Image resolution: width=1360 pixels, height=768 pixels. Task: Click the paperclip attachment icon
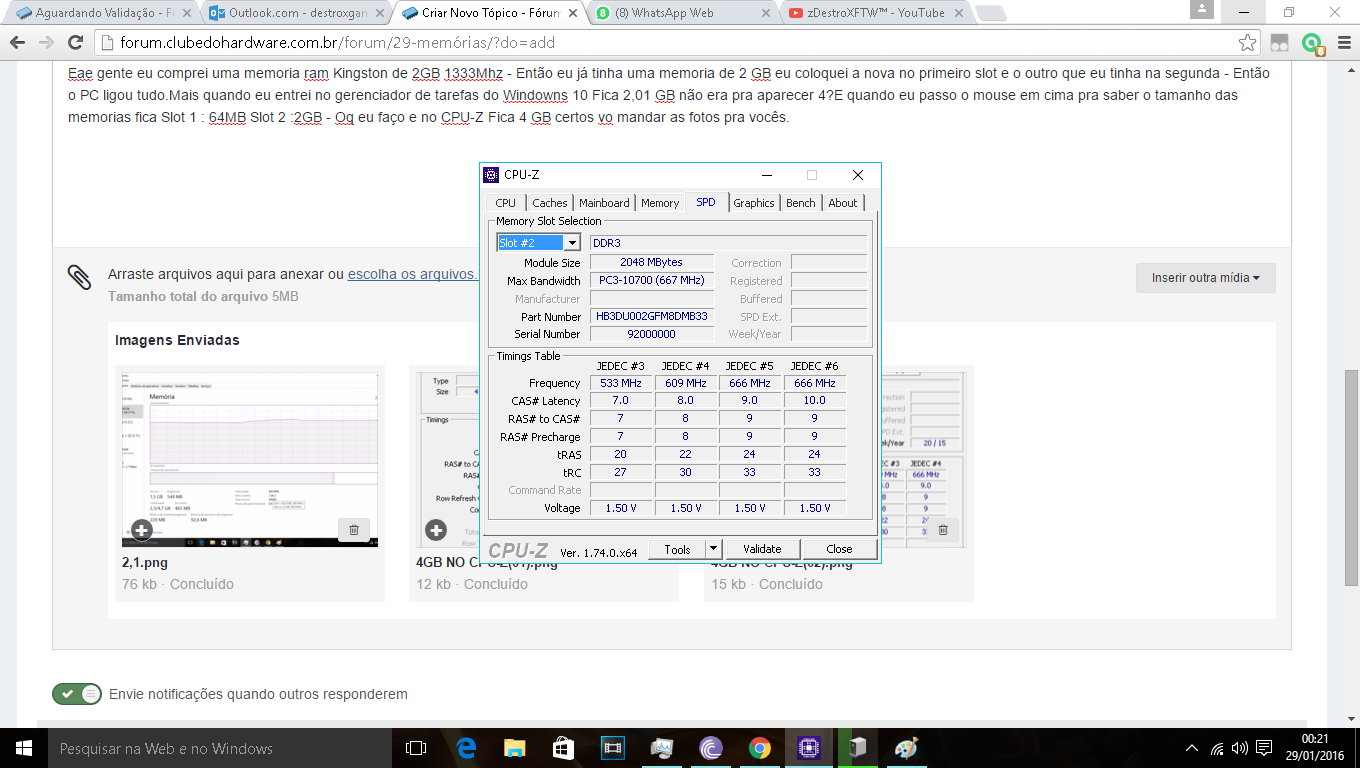coord(80,277)
